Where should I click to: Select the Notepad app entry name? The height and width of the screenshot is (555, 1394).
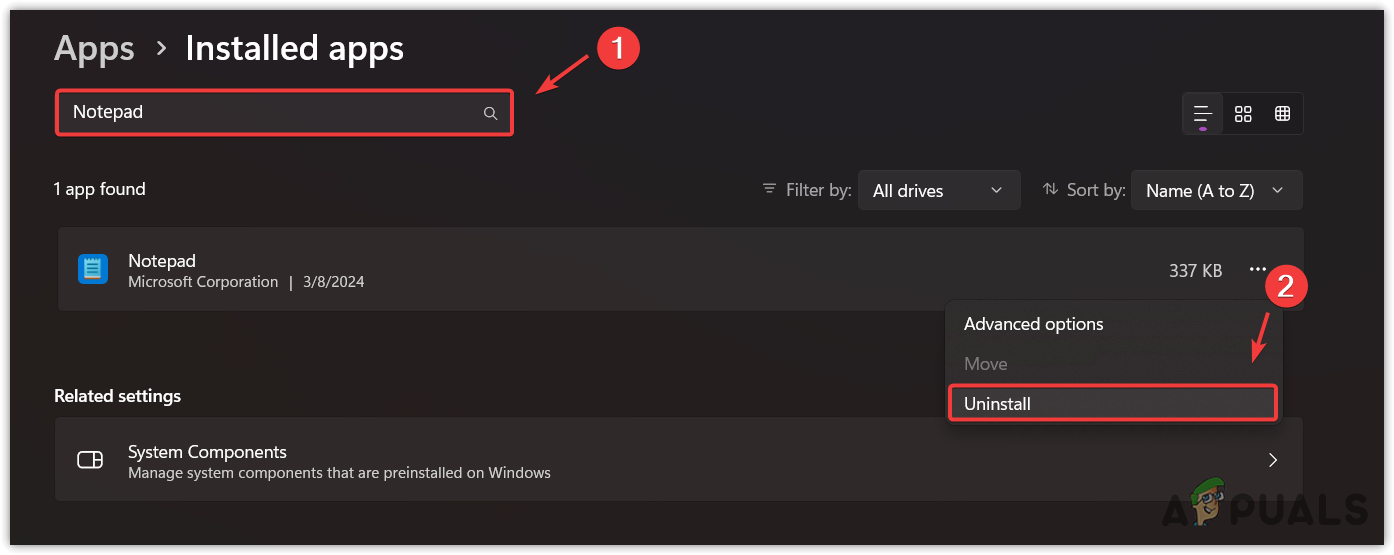coord(162,261)
